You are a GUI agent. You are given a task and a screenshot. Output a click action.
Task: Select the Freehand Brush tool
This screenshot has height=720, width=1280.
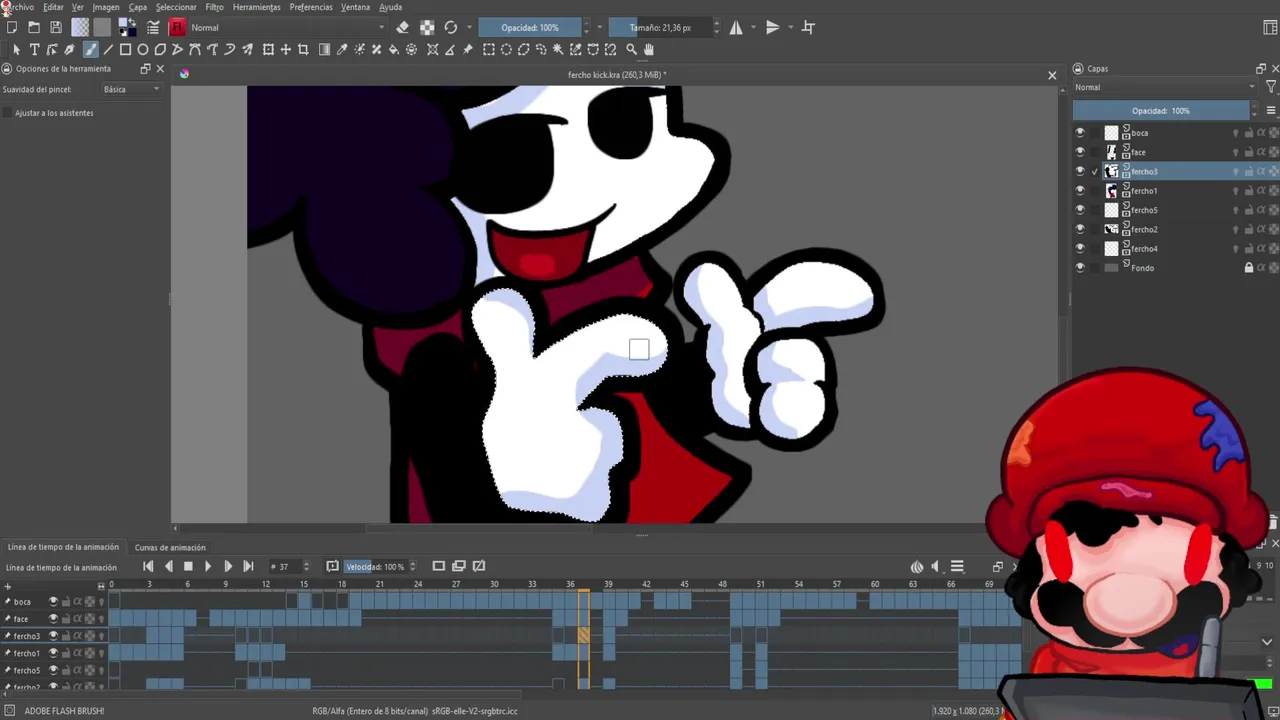90,49
